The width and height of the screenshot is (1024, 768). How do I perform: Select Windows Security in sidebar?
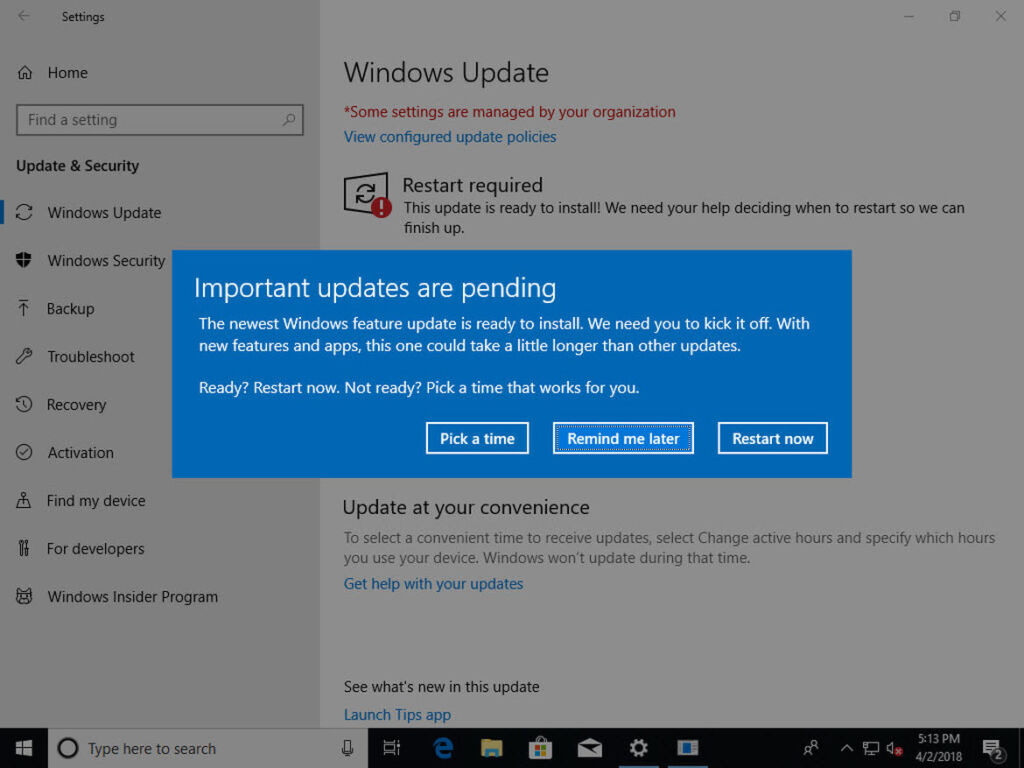click(105, 261)
